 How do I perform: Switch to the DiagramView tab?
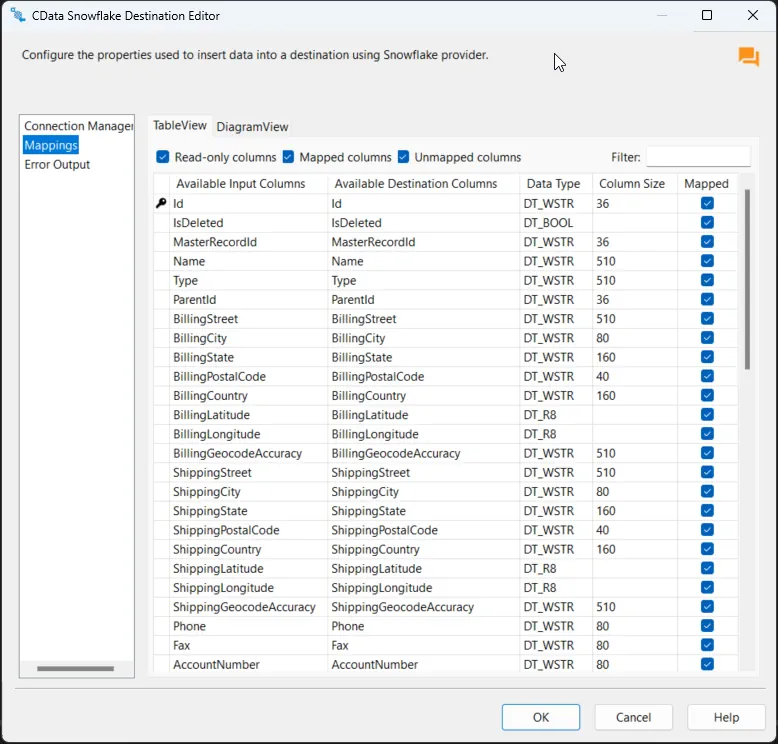click(252, 127)
